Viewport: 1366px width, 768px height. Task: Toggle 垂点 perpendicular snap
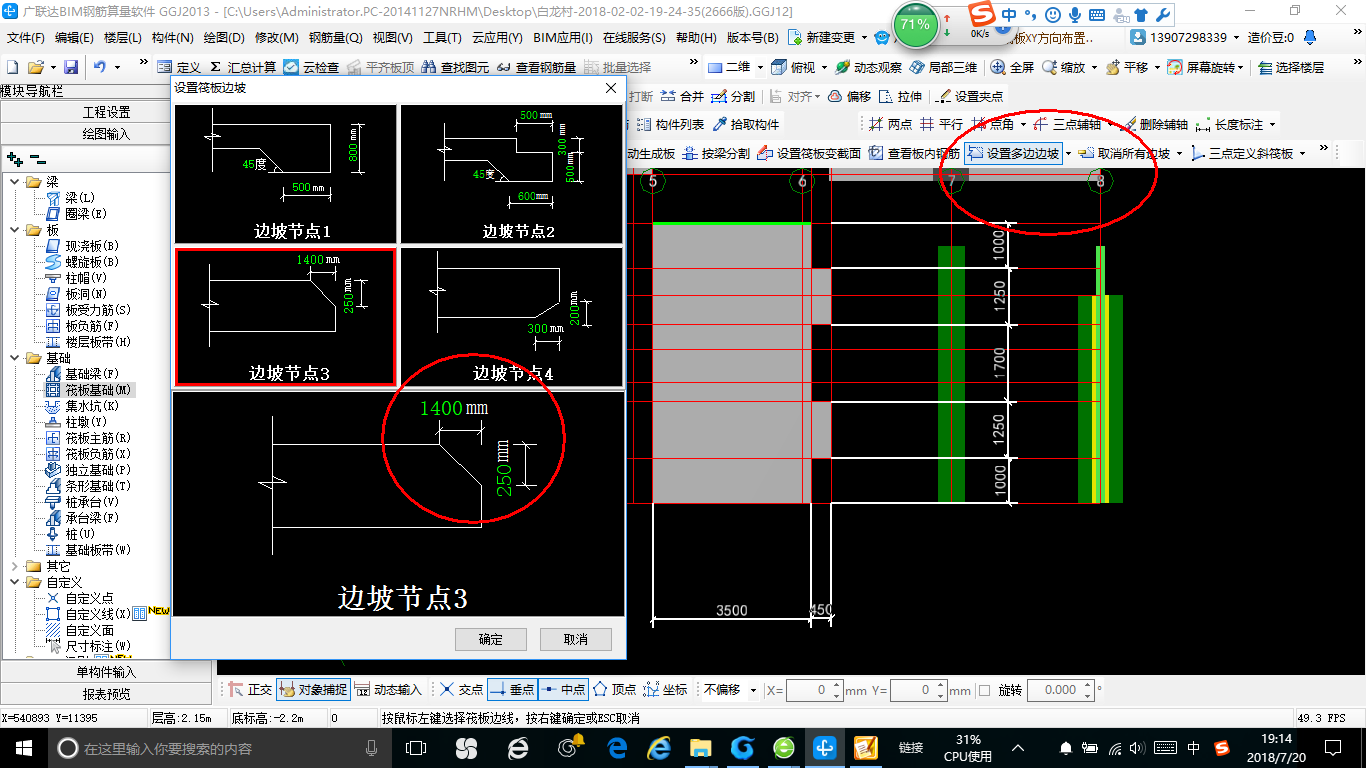tap(513, 690)
